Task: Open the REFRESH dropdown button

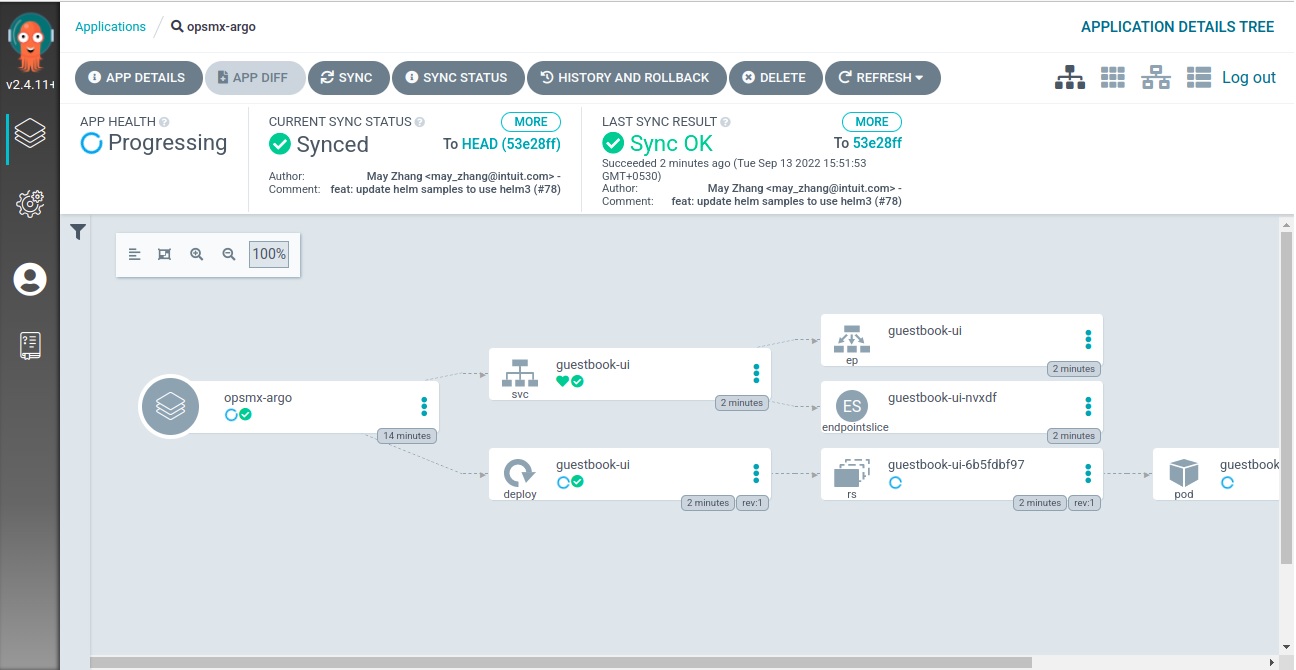Action: coord(882,78)
